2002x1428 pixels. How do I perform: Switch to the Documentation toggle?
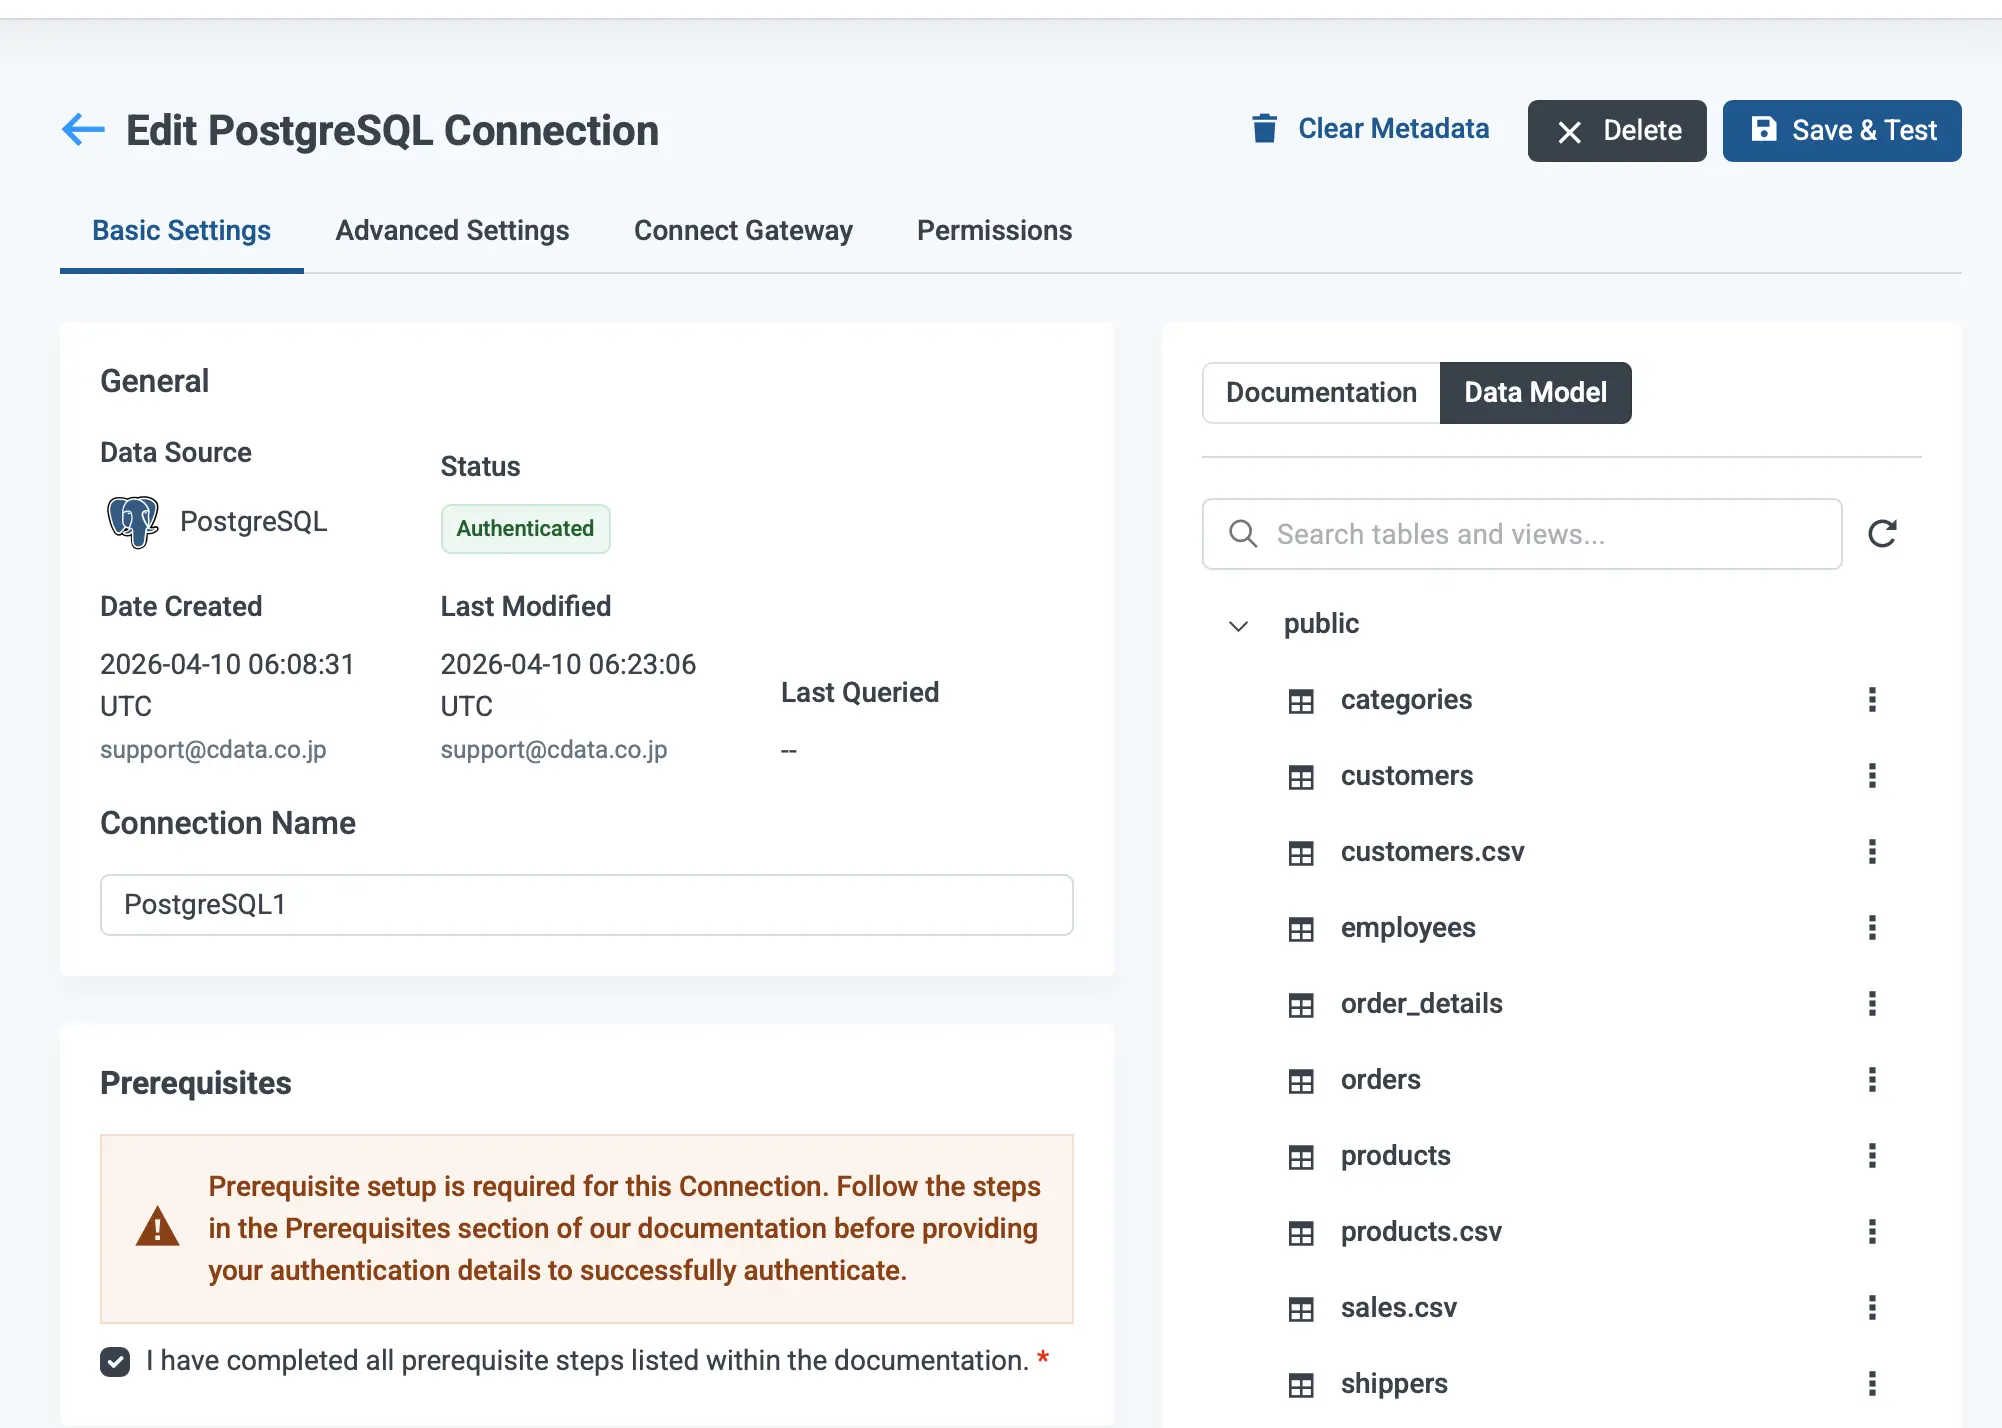pos(1321,393)
